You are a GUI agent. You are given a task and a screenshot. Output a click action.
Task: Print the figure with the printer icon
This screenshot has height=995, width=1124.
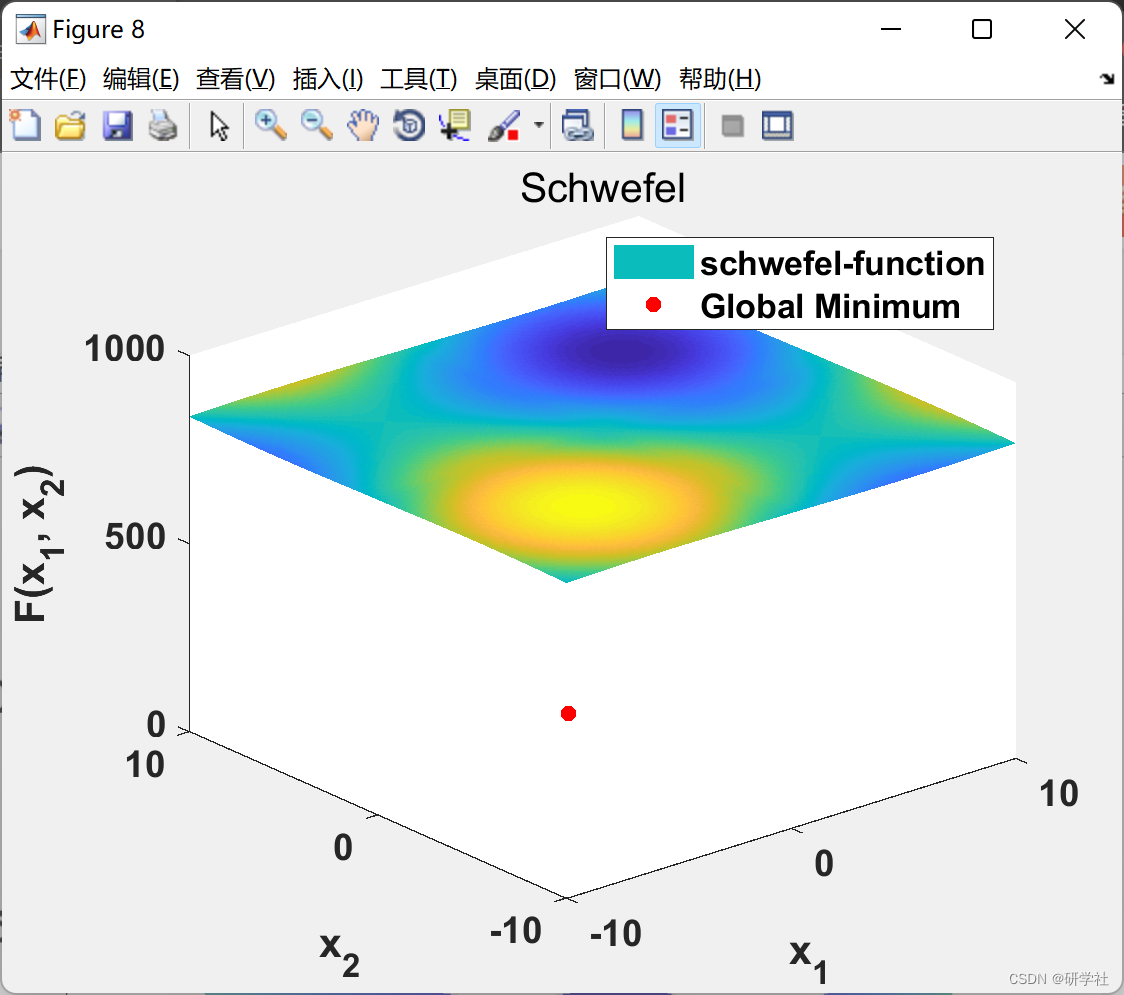tap(163, 125)
